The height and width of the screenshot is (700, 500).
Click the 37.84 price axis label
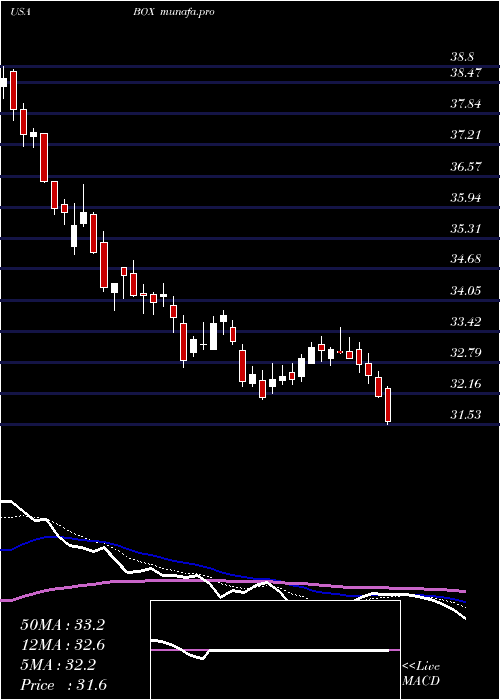pos(466,104)
